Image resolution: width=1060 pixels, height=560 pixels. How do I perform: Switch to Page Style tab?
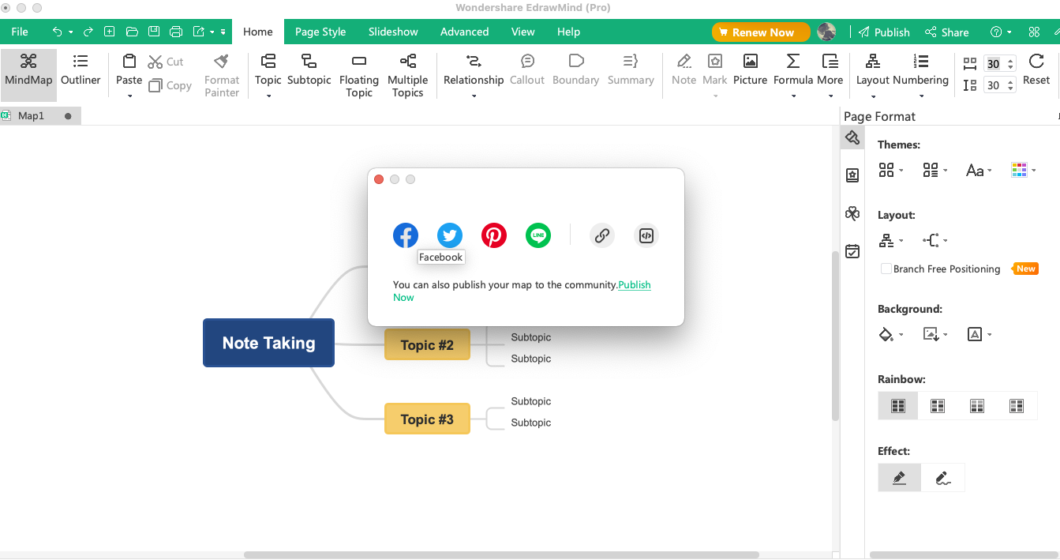pos(320,32)
